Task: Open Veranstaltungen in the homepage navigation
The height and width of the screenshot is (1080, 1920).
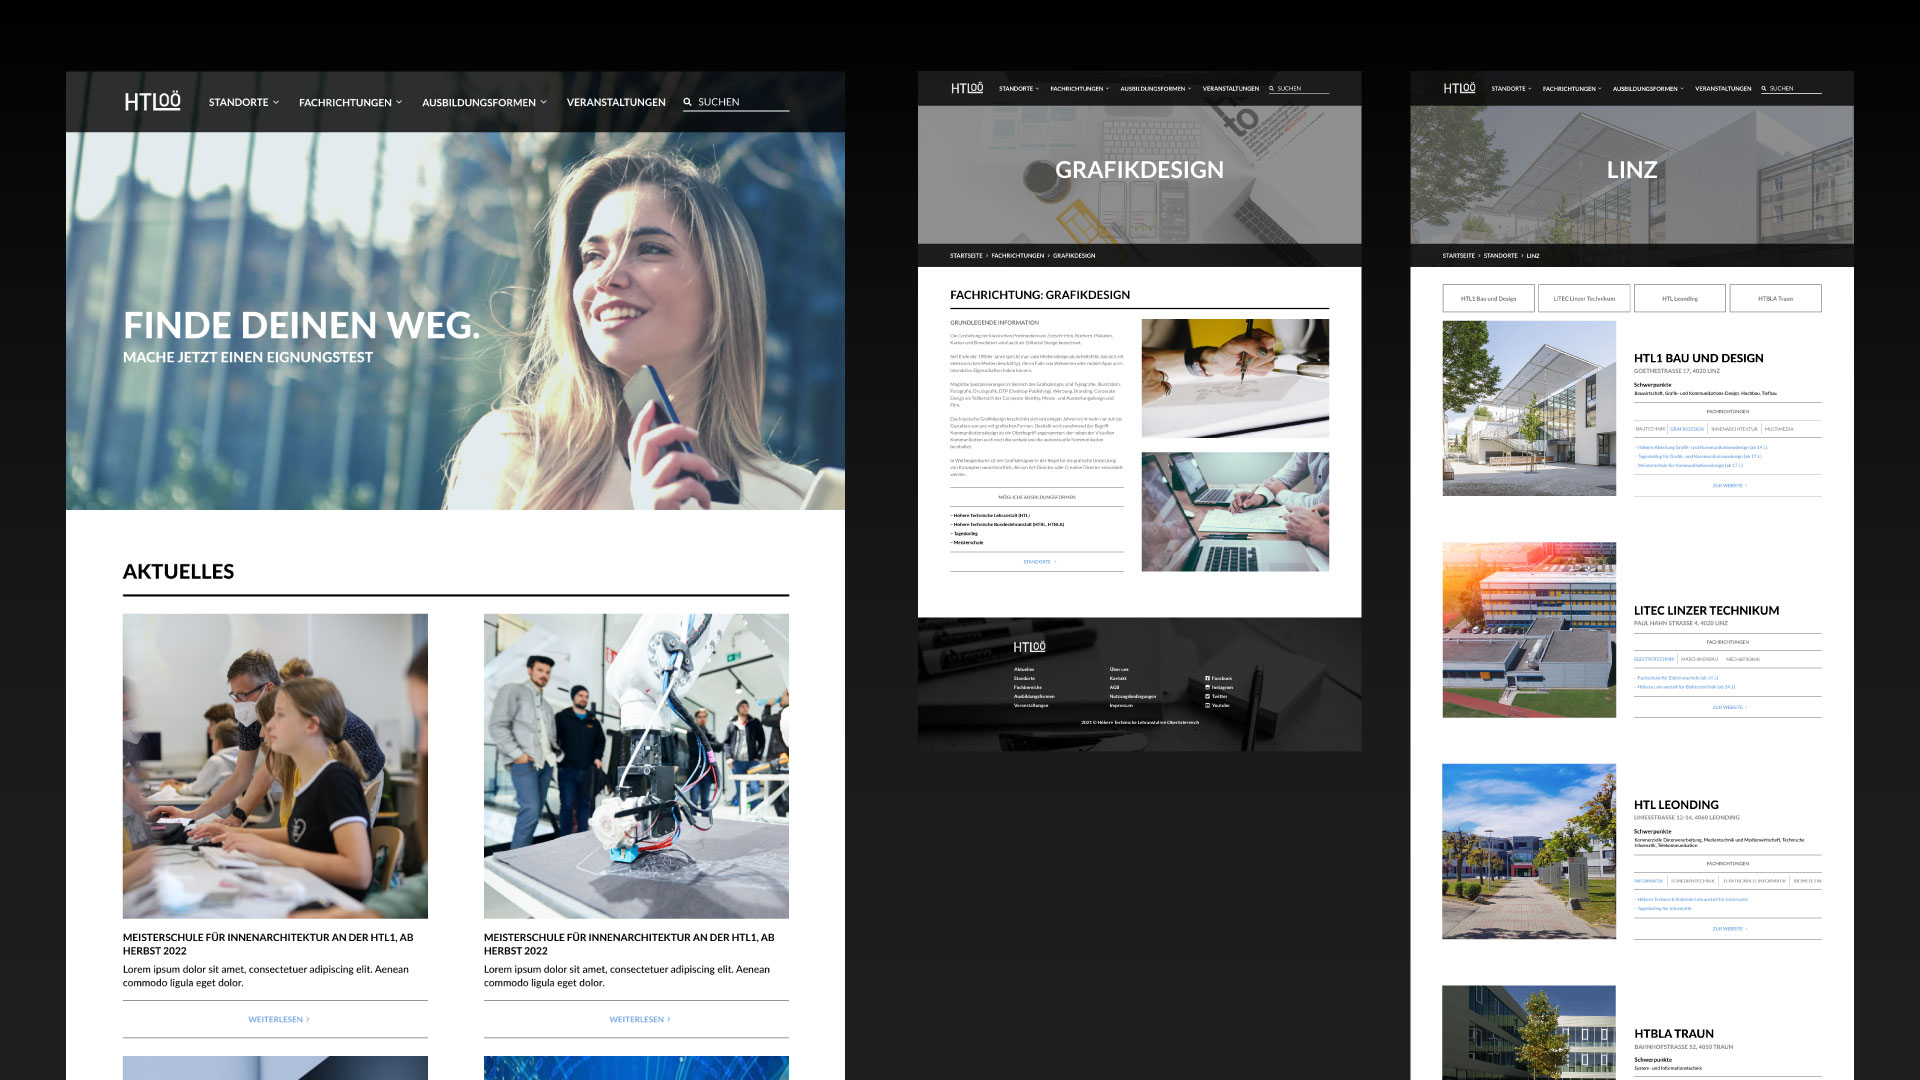Action: click(616, 102)
